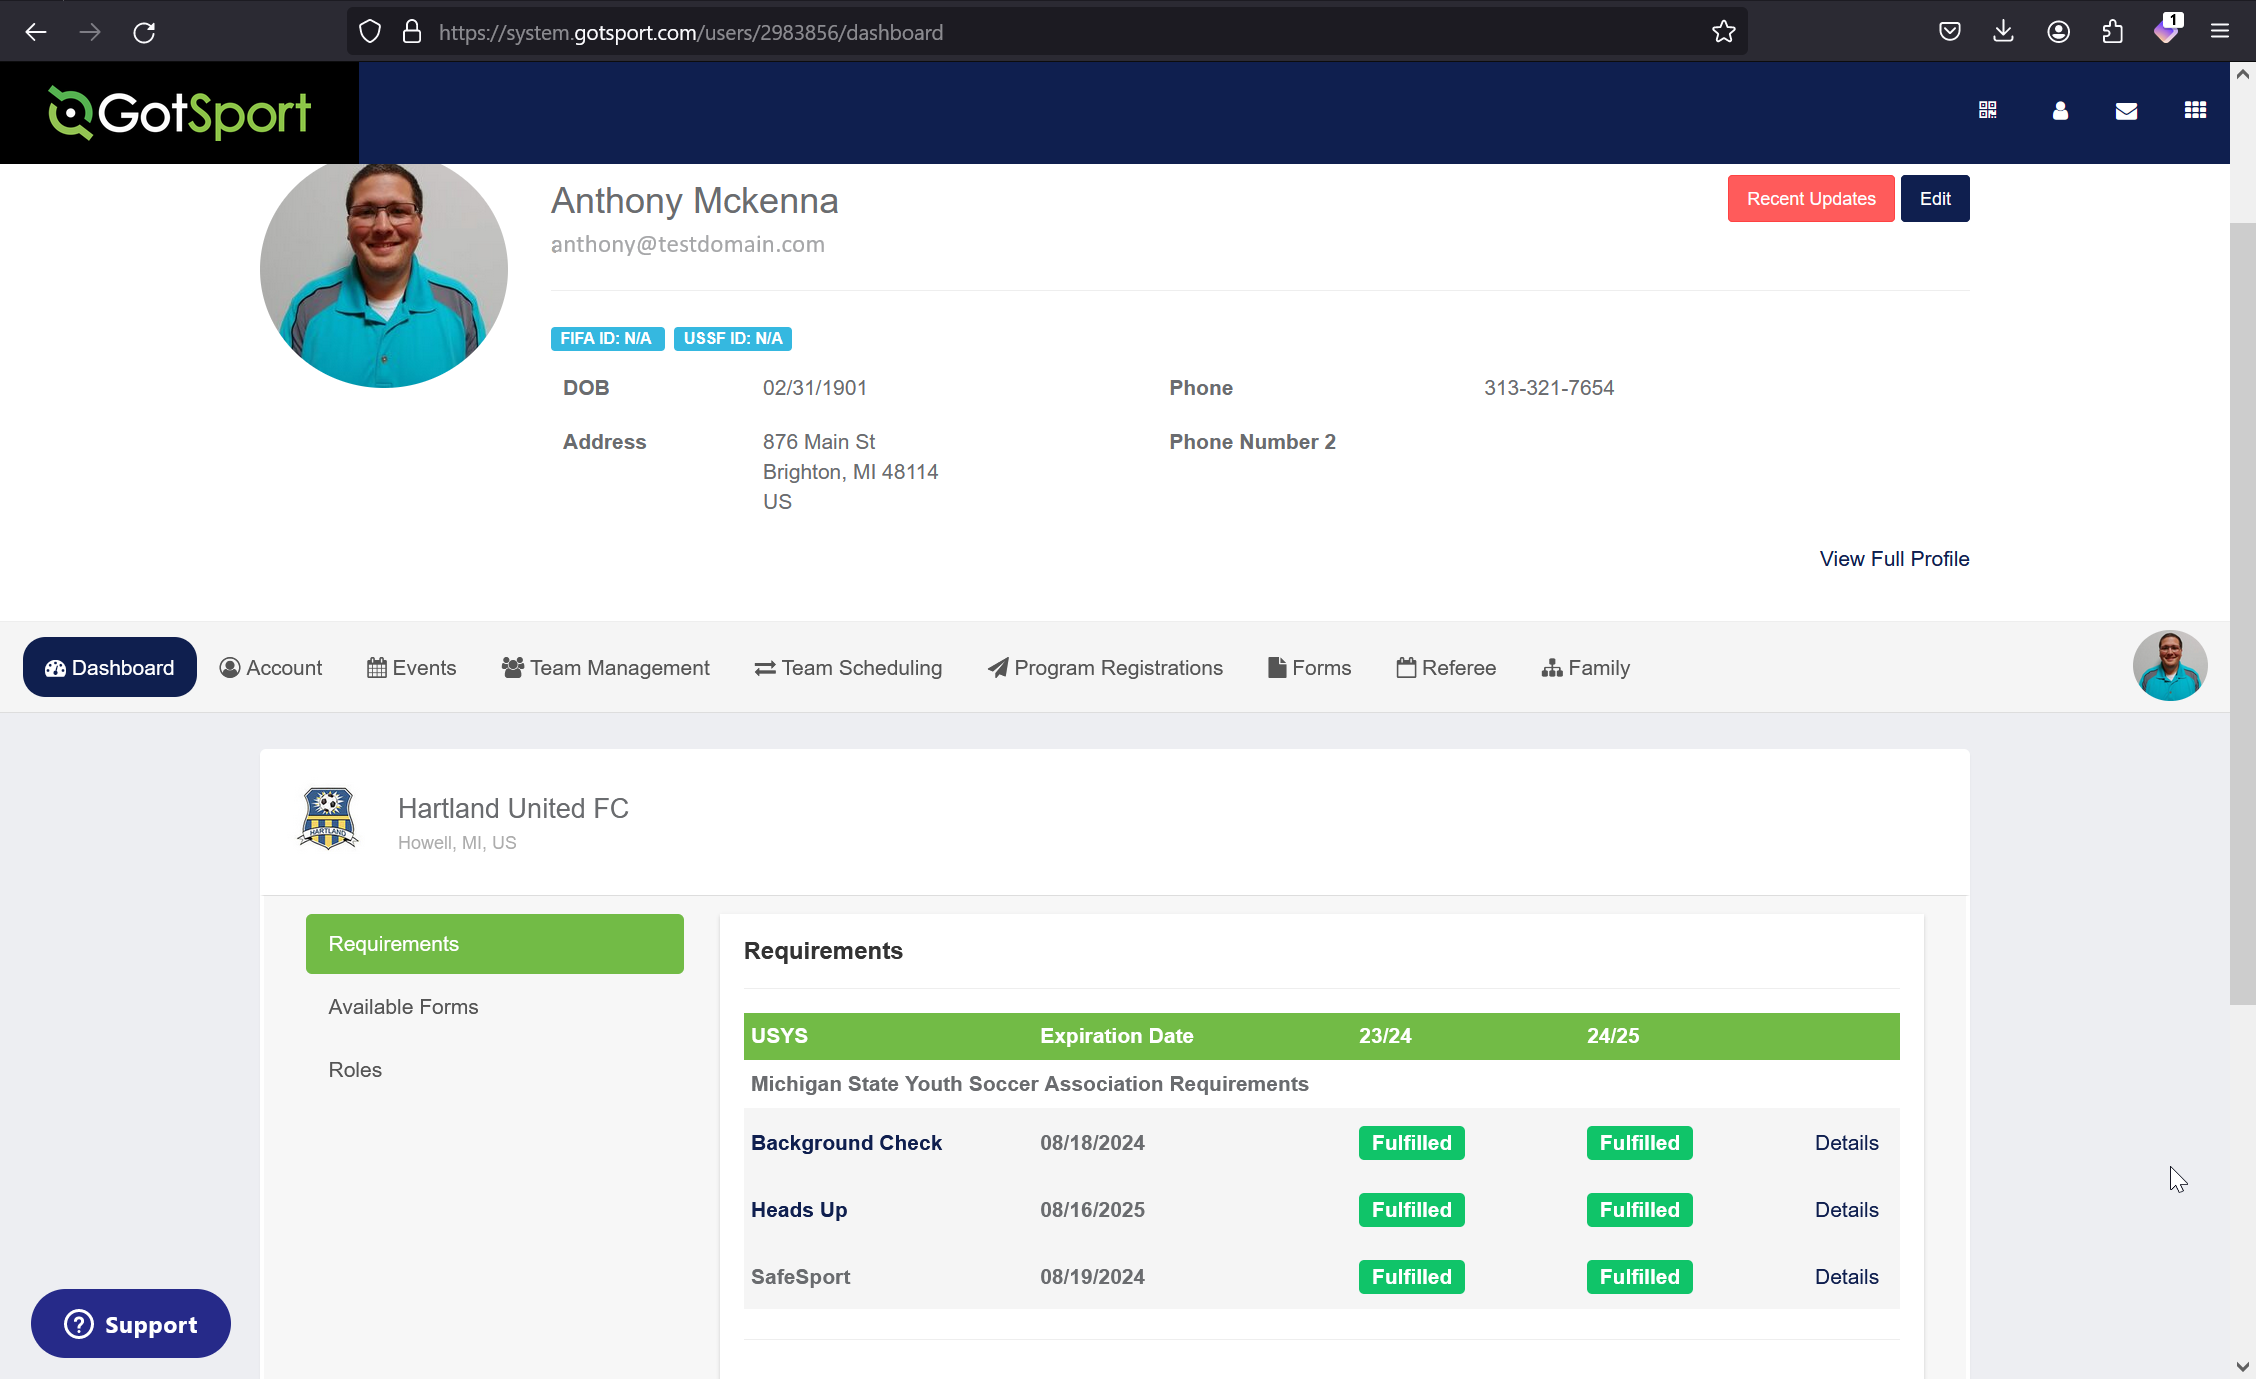Open the QR code icon in header

click(1988, 110)
